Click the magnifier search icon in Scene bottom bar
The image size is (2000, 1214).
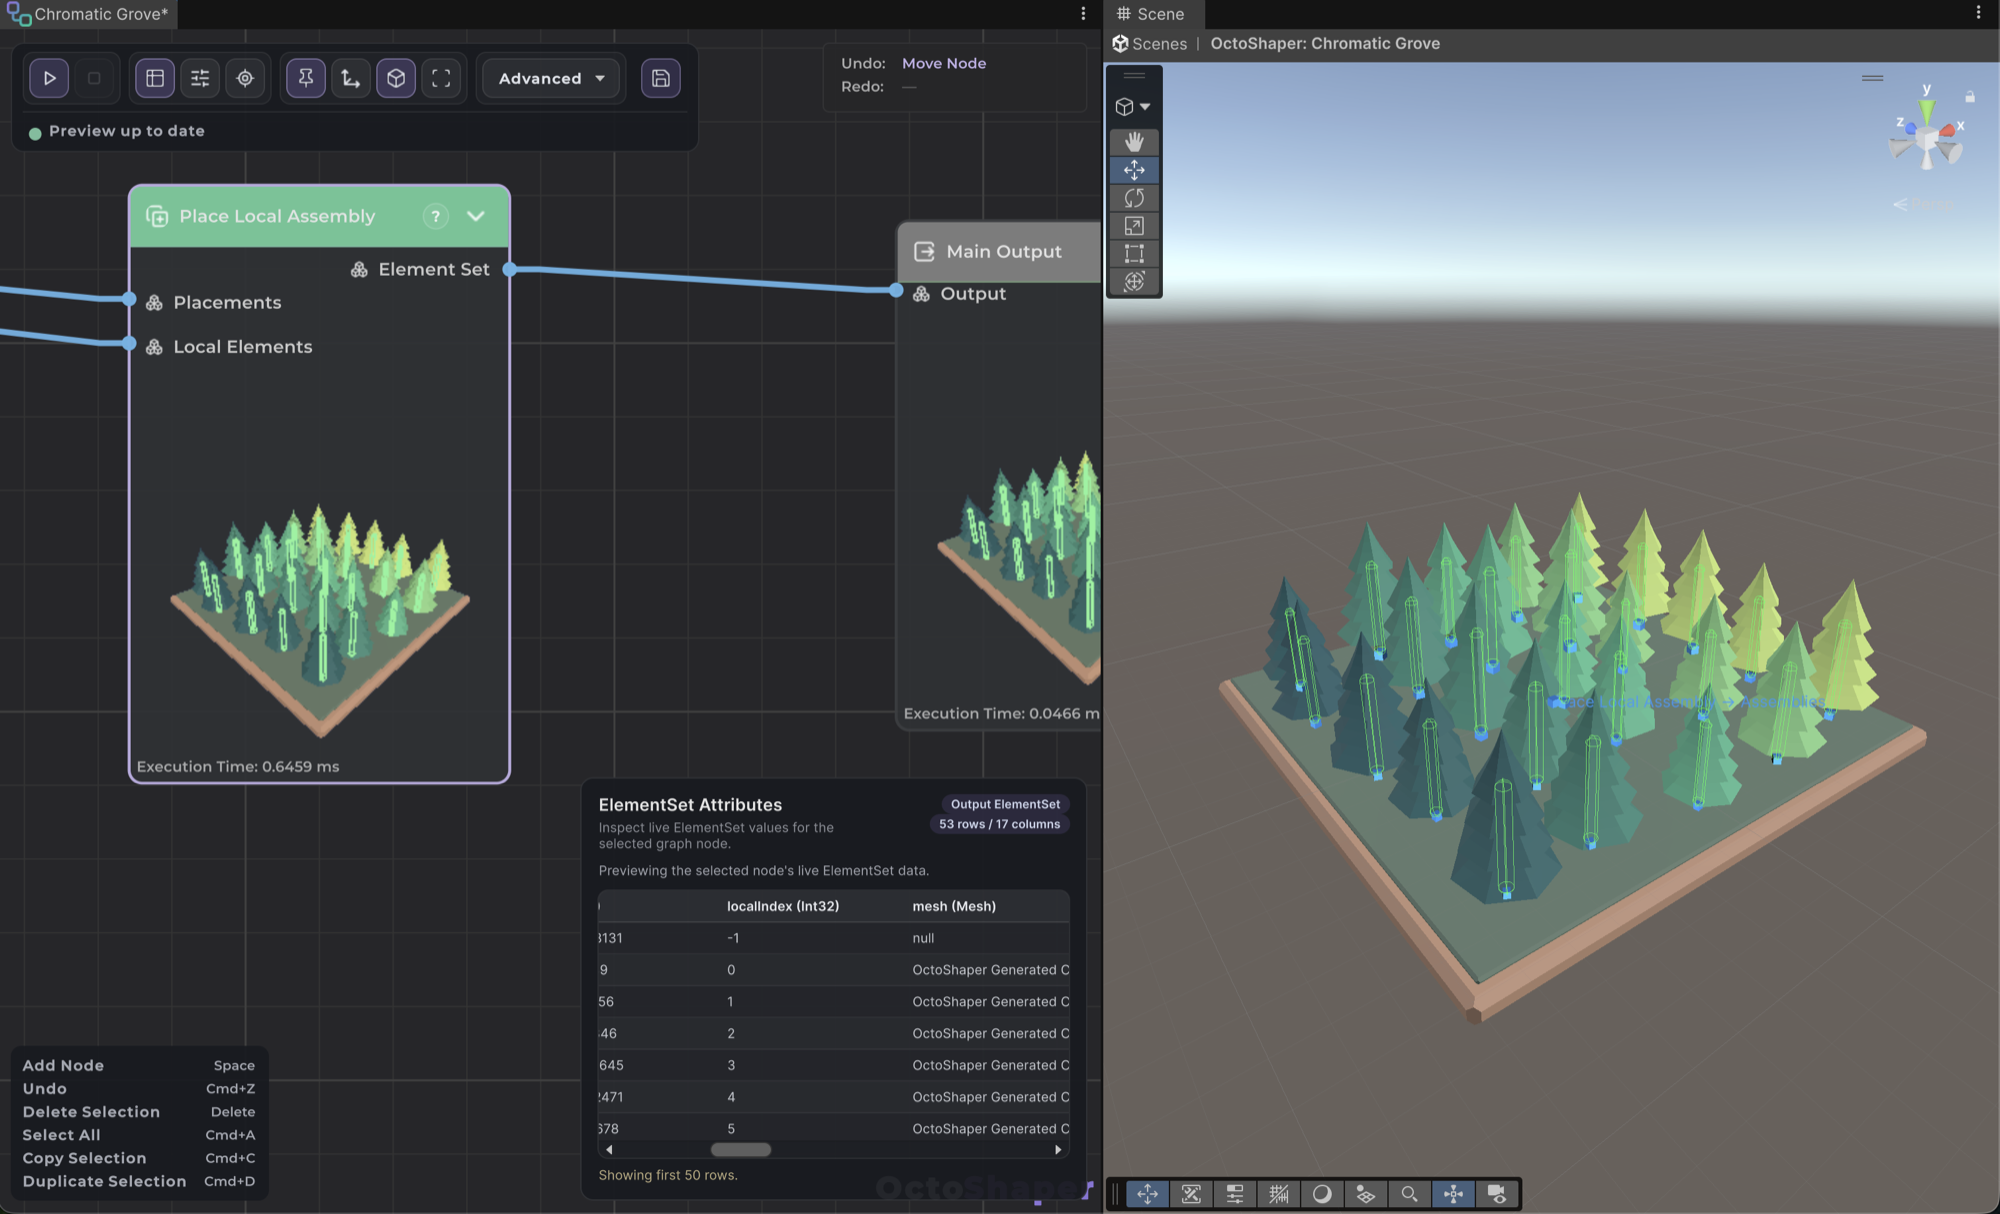click(x=1409, y=1194)
